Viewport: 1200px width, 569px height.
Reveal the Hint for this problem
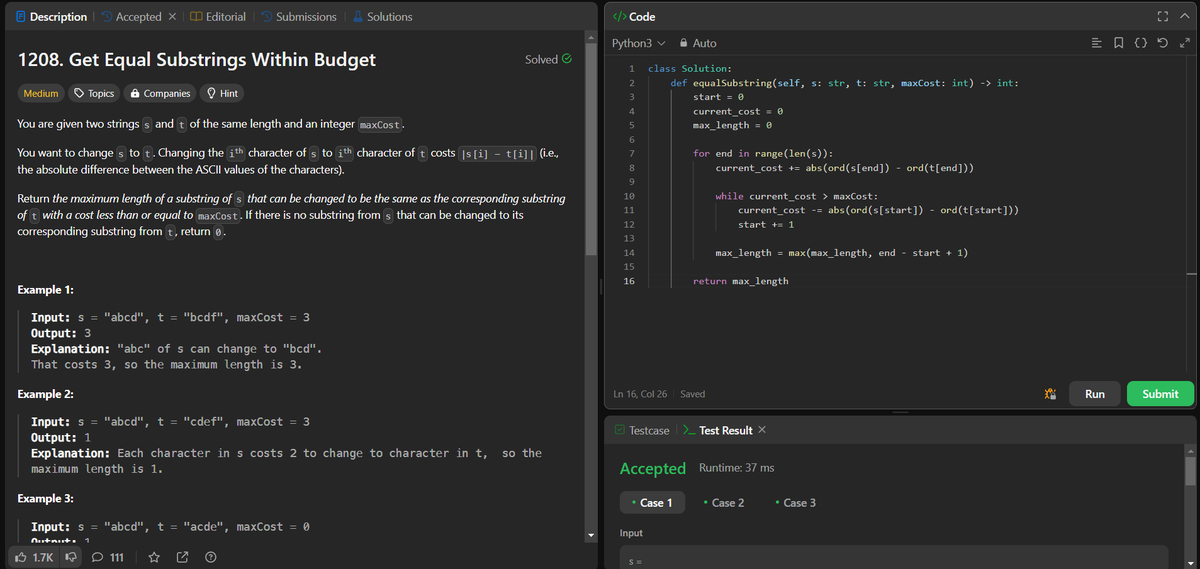(x=221, y=93)
